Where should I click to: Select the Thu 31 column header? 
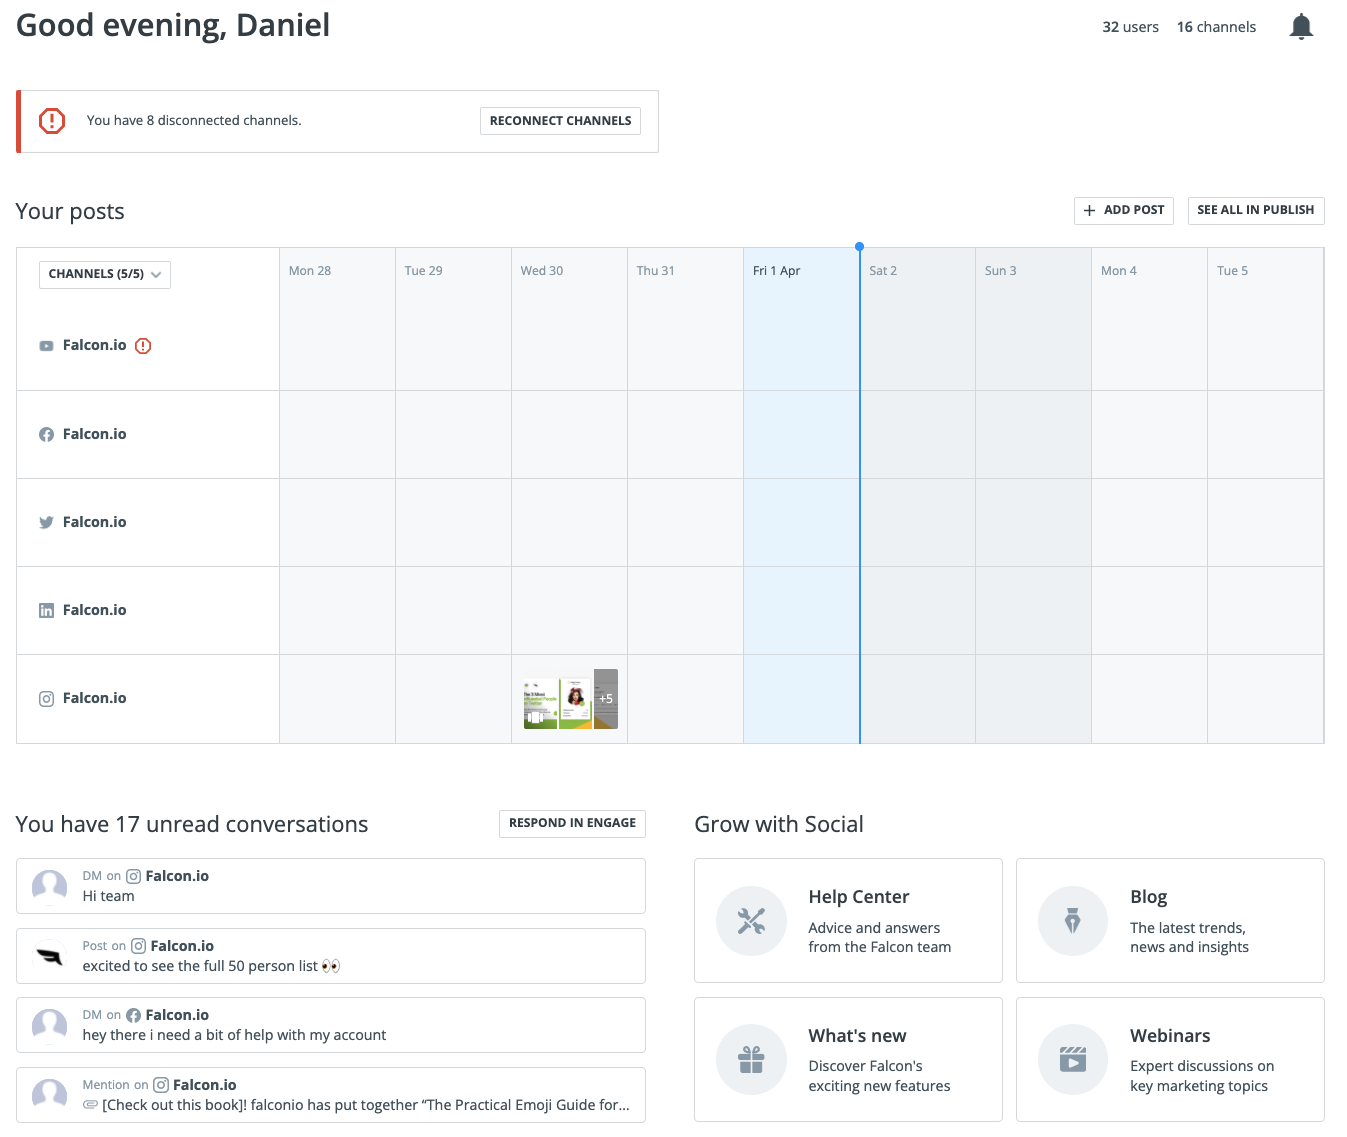point(656,271)
